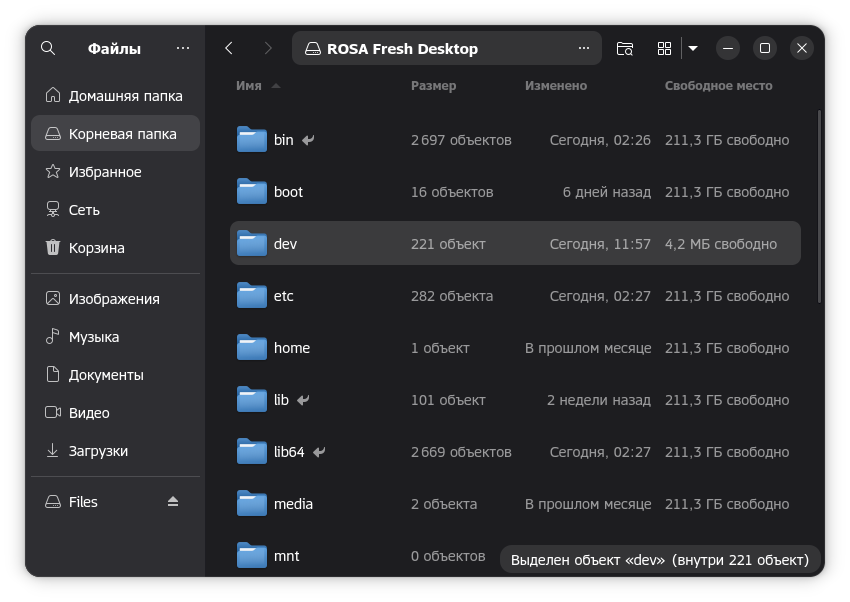
Task: Click the Сеть network entry
Action: [115, 210]
